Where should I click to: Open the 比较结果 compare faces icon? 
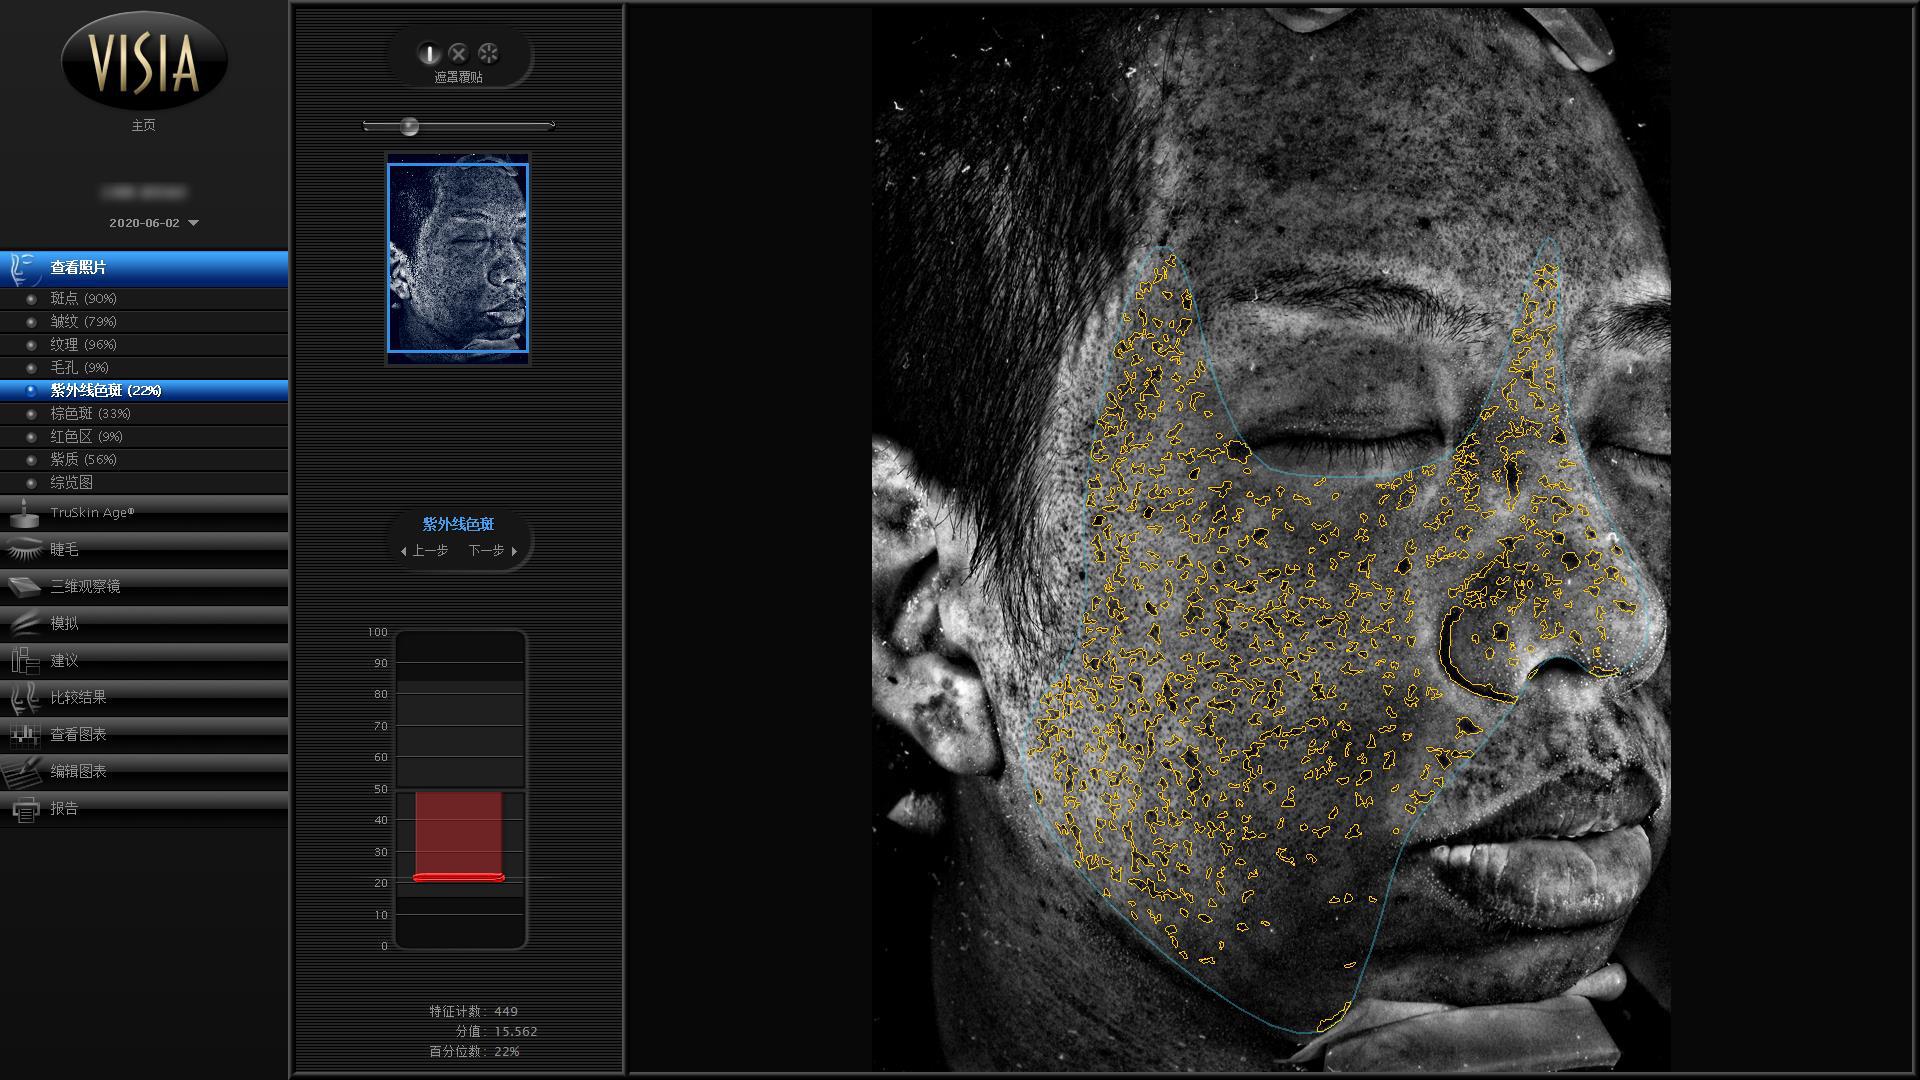pos(24,697)
